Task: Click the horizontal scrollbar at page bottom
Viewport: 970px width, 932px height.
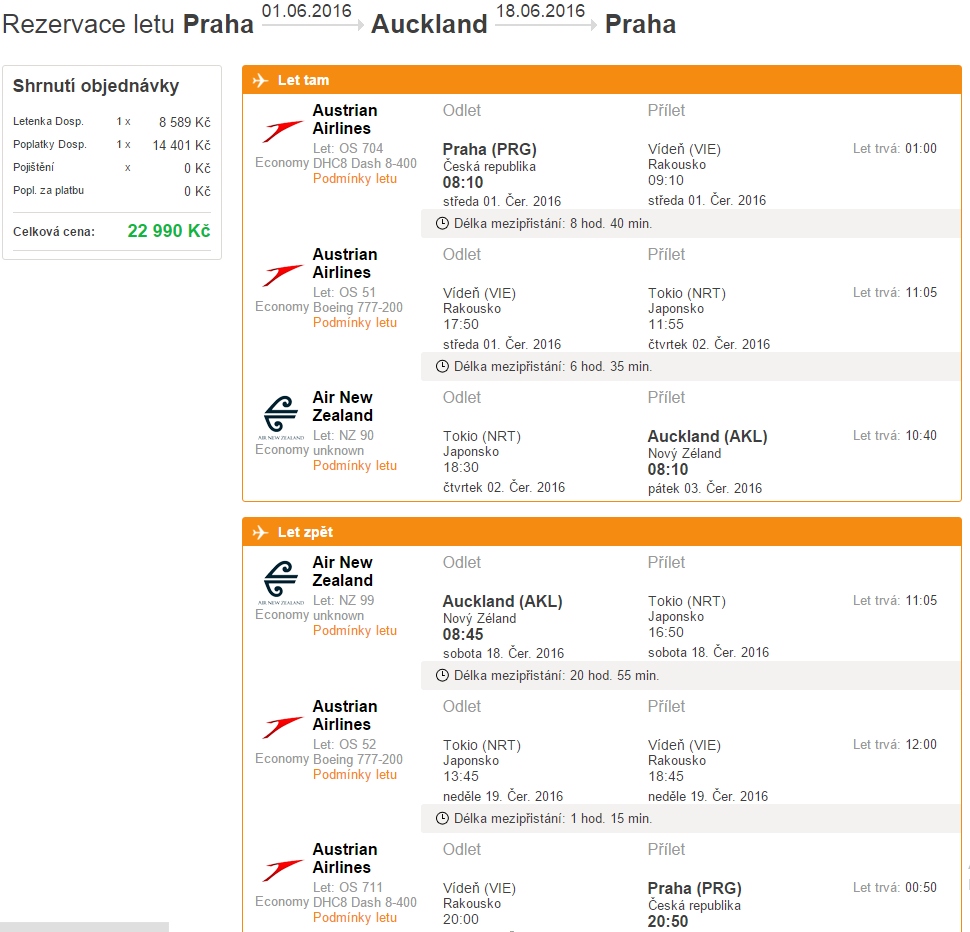Action: [84, 927]
